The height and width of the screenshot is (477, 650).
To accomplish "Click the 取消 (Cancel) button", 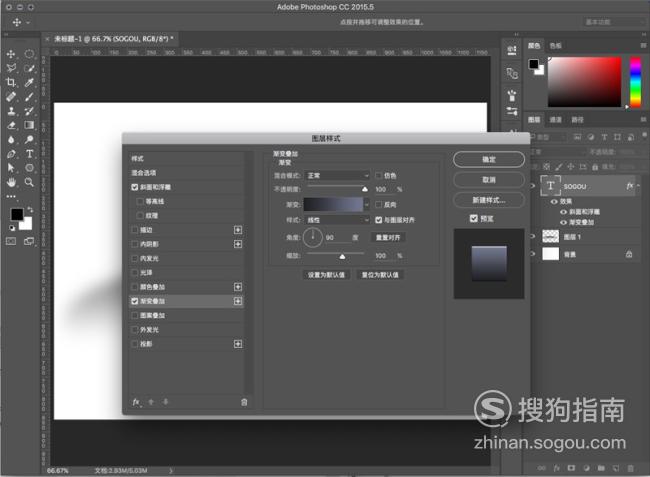I will tap(489, 179).
